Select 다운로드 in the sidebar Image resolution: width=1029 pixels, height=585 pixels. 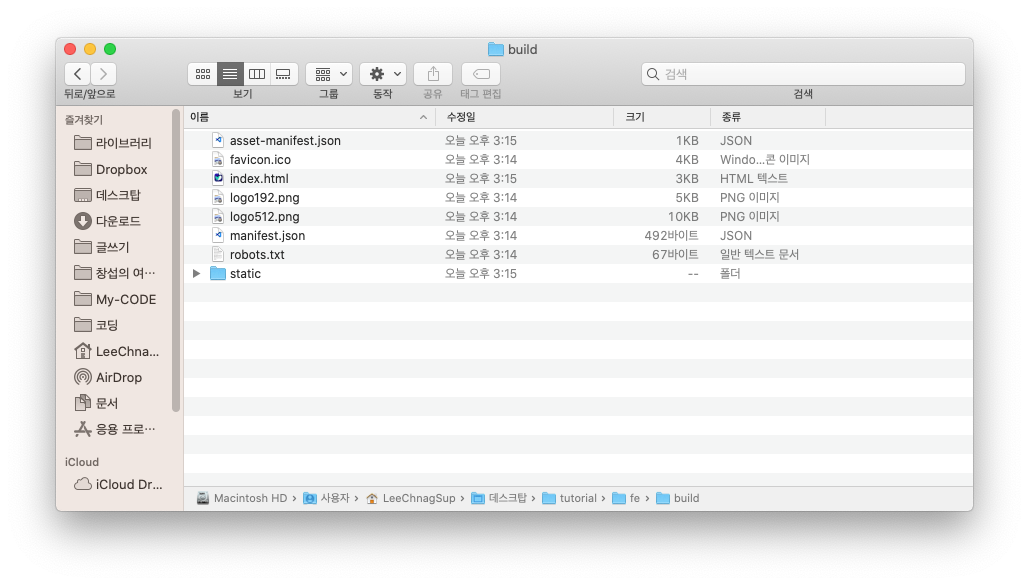pos(108,221)
